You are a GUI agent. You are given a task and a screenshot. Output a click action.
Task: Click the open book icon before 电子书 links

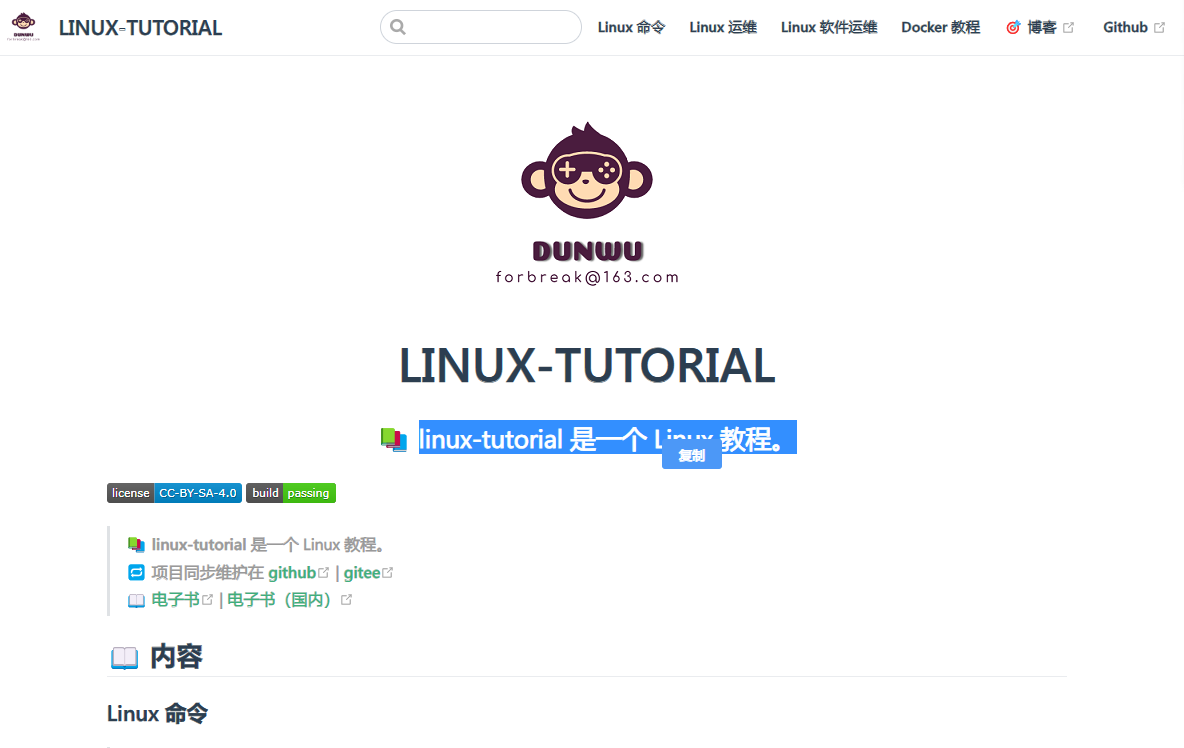pyautogui.click(x=136, y=600)
